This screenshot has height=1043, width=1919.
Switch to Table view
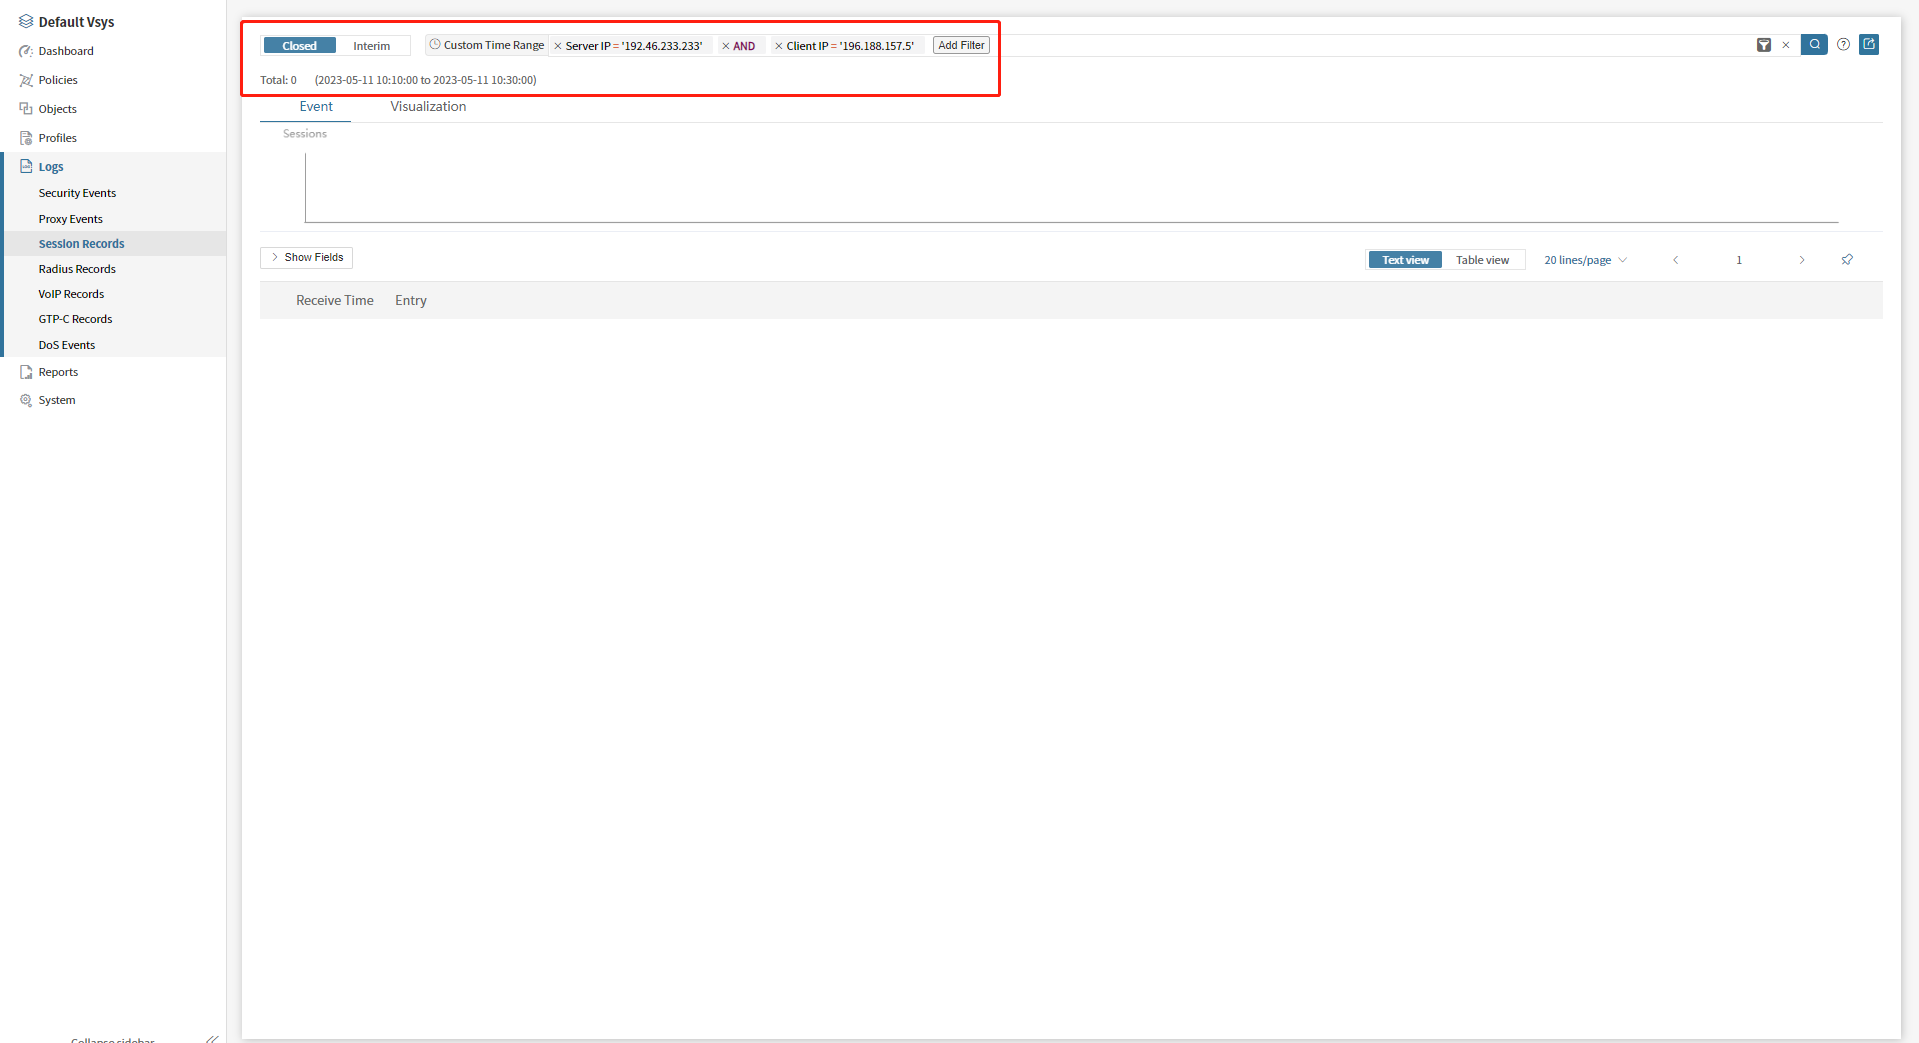(x=1482, y=260)
